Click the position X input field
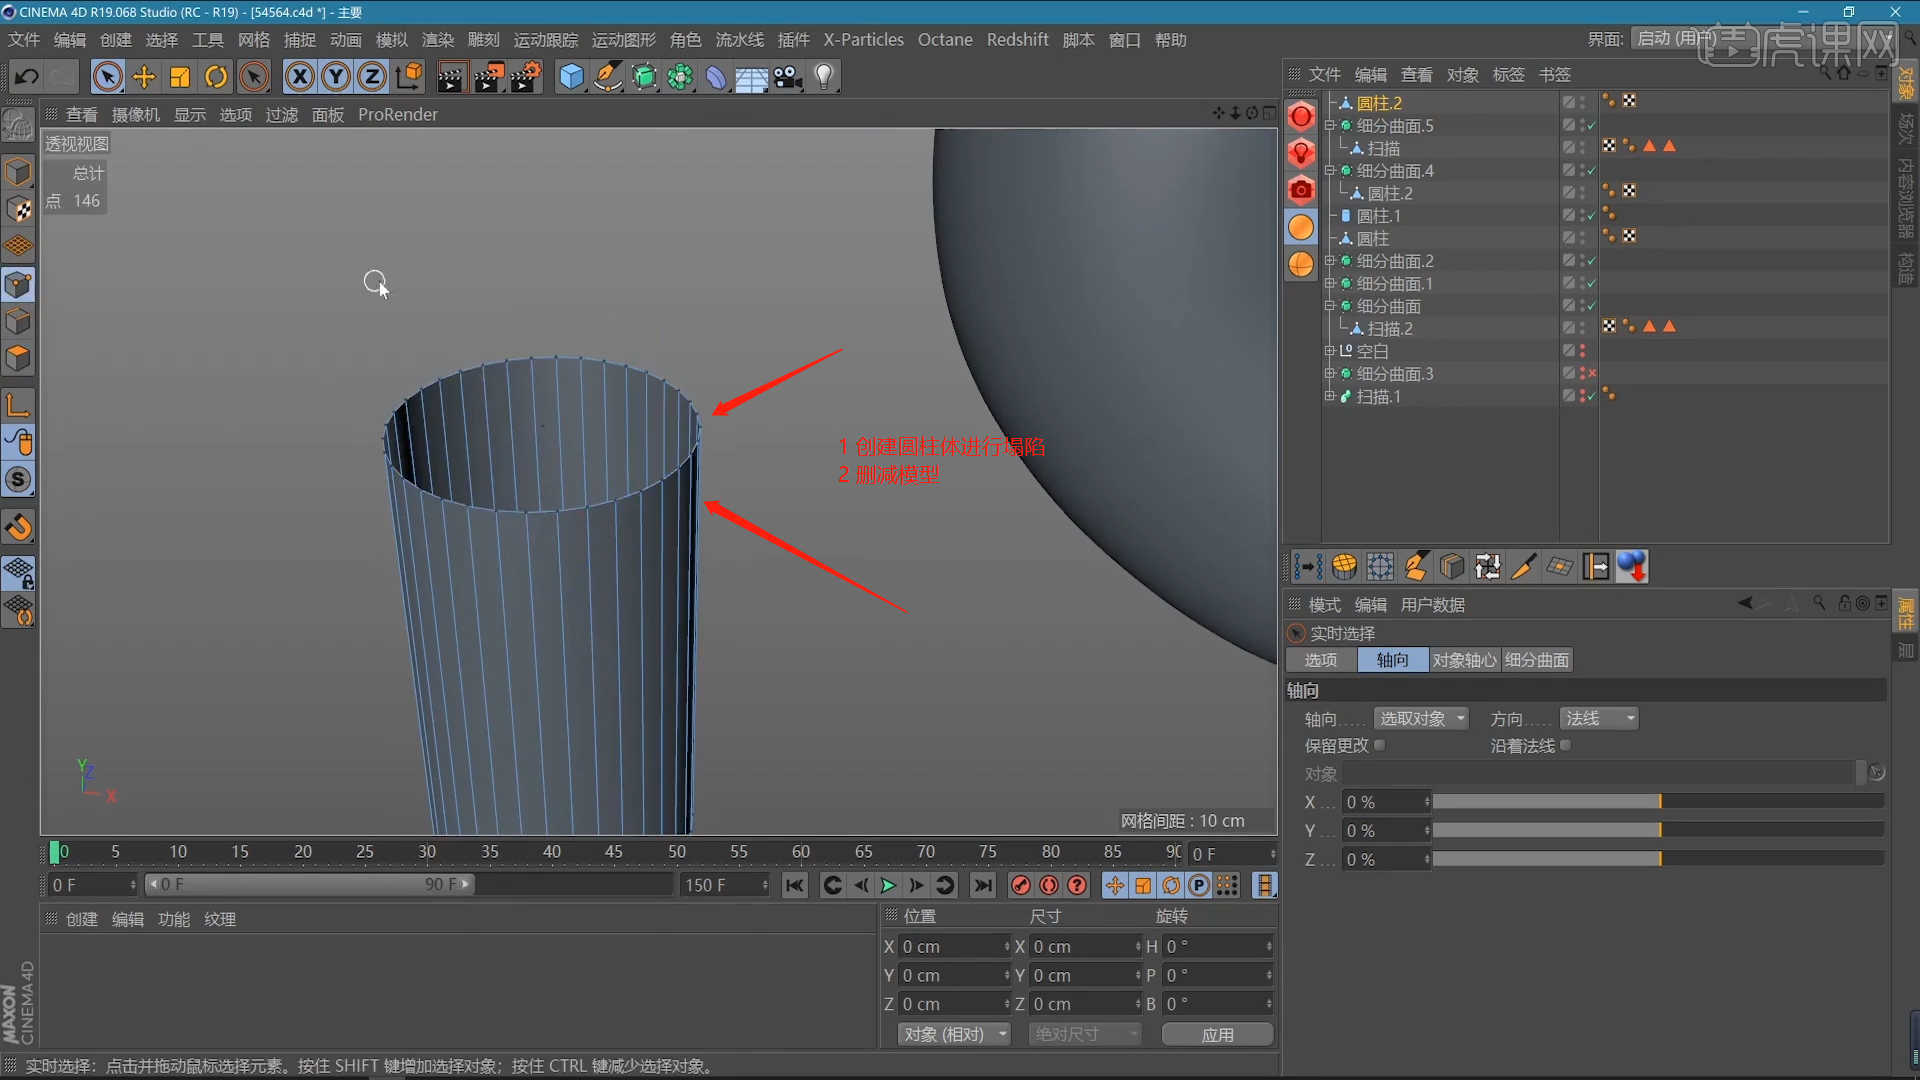 click(x=951, y=946)
